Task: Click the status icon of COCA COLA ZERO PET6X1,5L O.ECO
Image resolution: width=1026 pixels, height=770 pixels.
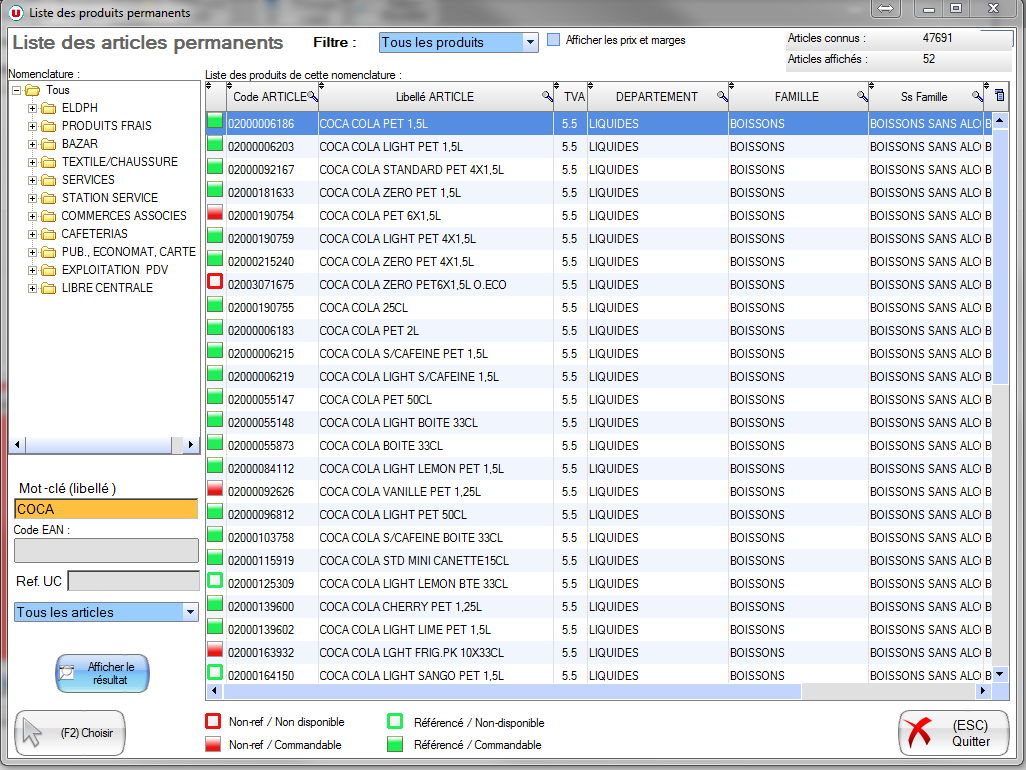Action: 215,284
